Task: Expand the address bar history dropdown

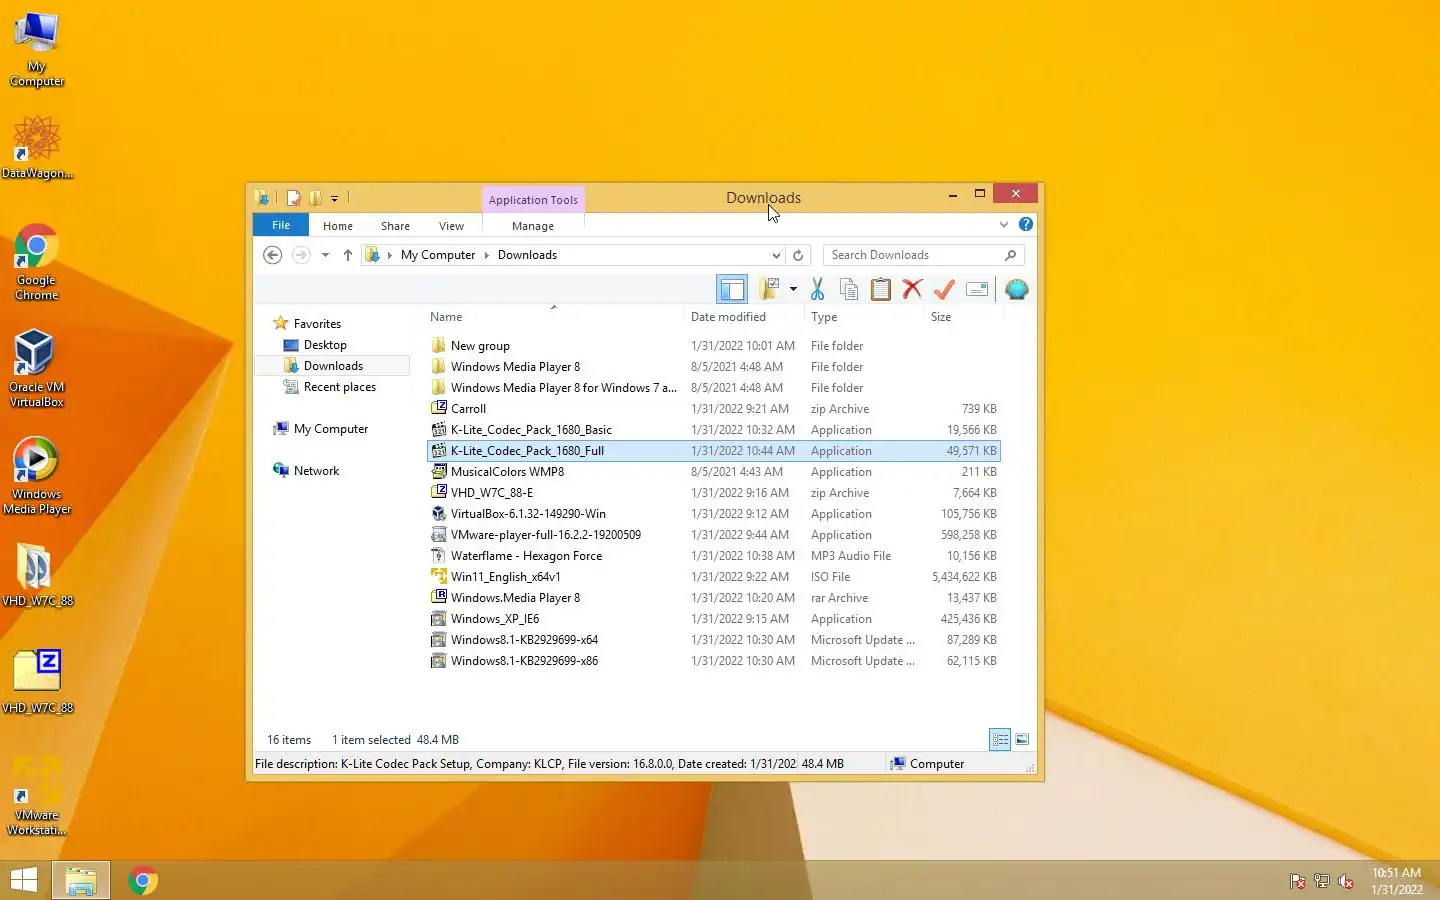Action: (x=776, y=255)
